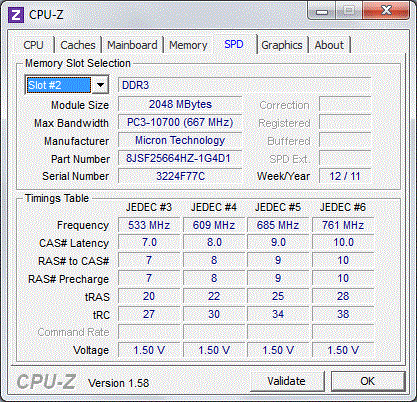Open the Caches tab
The width and height of the screenshot is (418, 403).
pos(78,45)
